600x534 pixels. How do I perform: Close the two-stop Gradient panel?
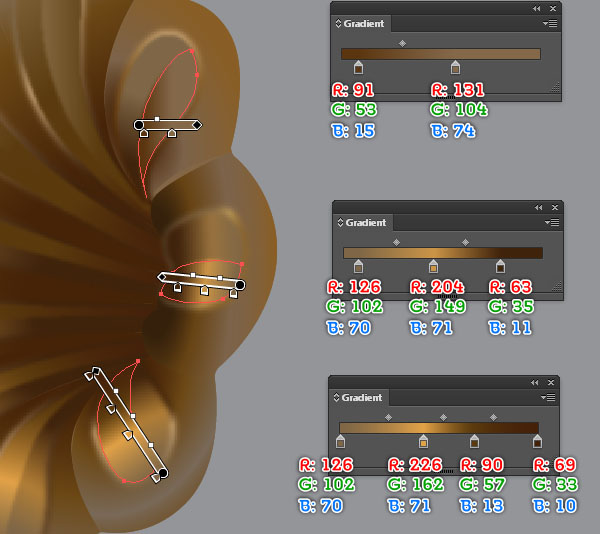click(553, 8)
